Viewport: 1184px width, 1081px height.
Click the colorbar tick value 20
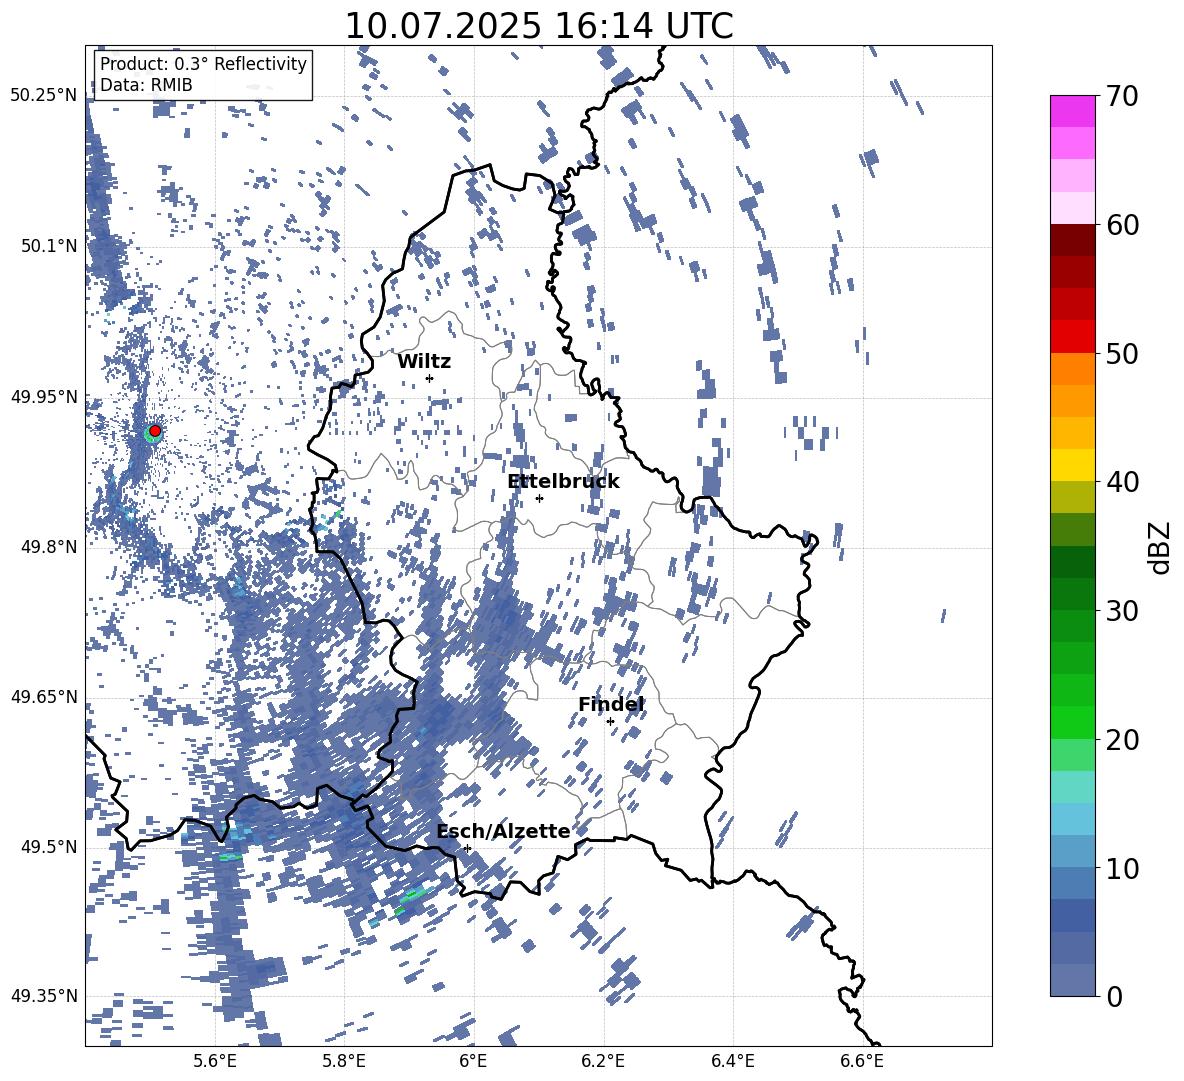(x=1122, y=740)
